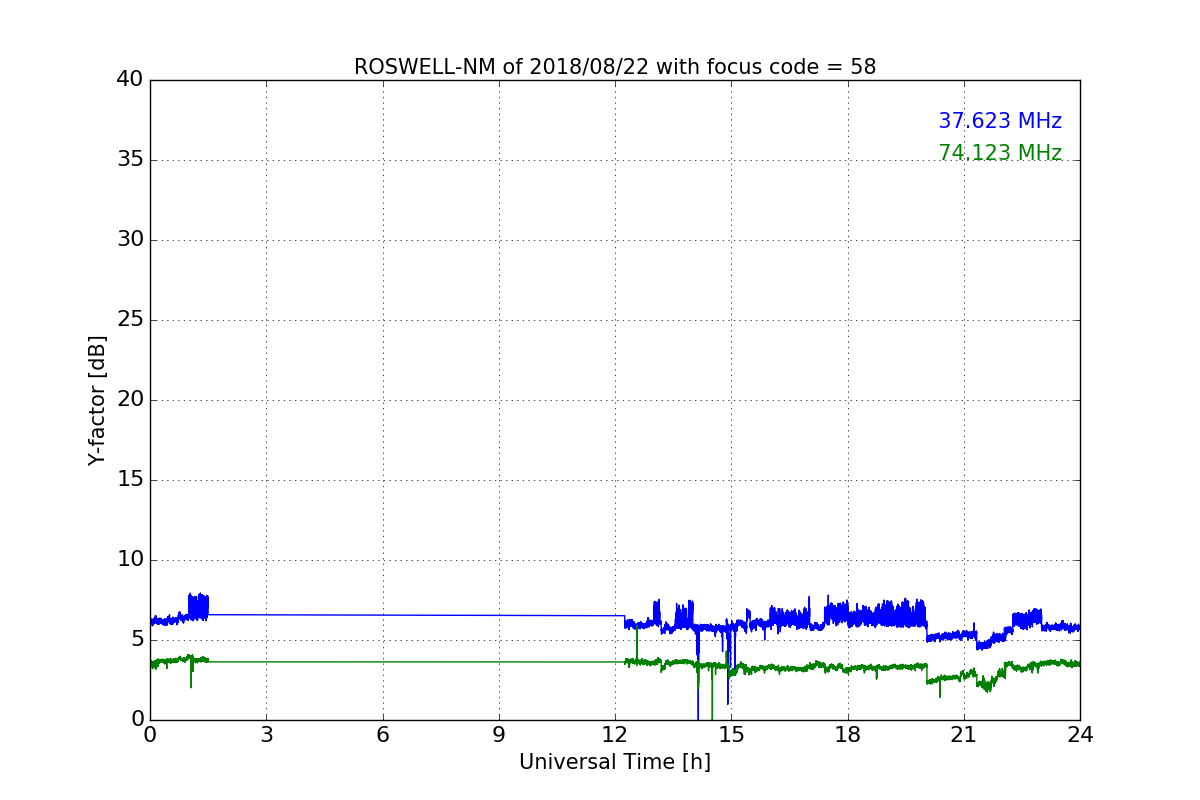The image size is (1200, 800).
Task: Click the x-axis tick label 12
Action: pos(615,735)
